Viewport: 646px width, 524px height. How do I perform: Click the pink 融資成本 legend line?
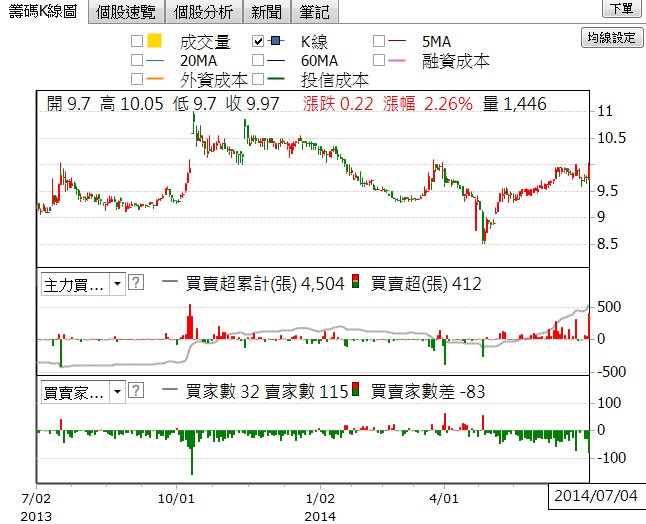pos(397,61)
